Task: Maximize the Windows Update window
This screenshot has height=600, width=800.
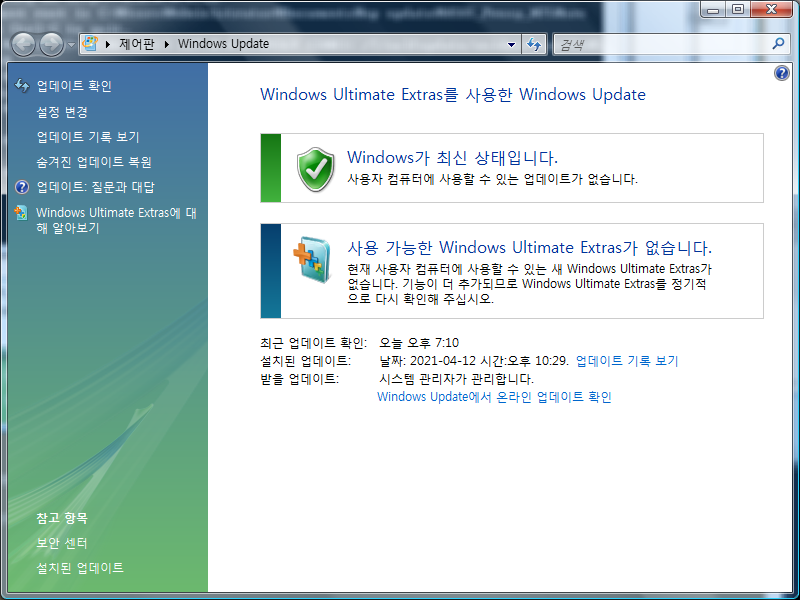Action: tap(738, 10)
